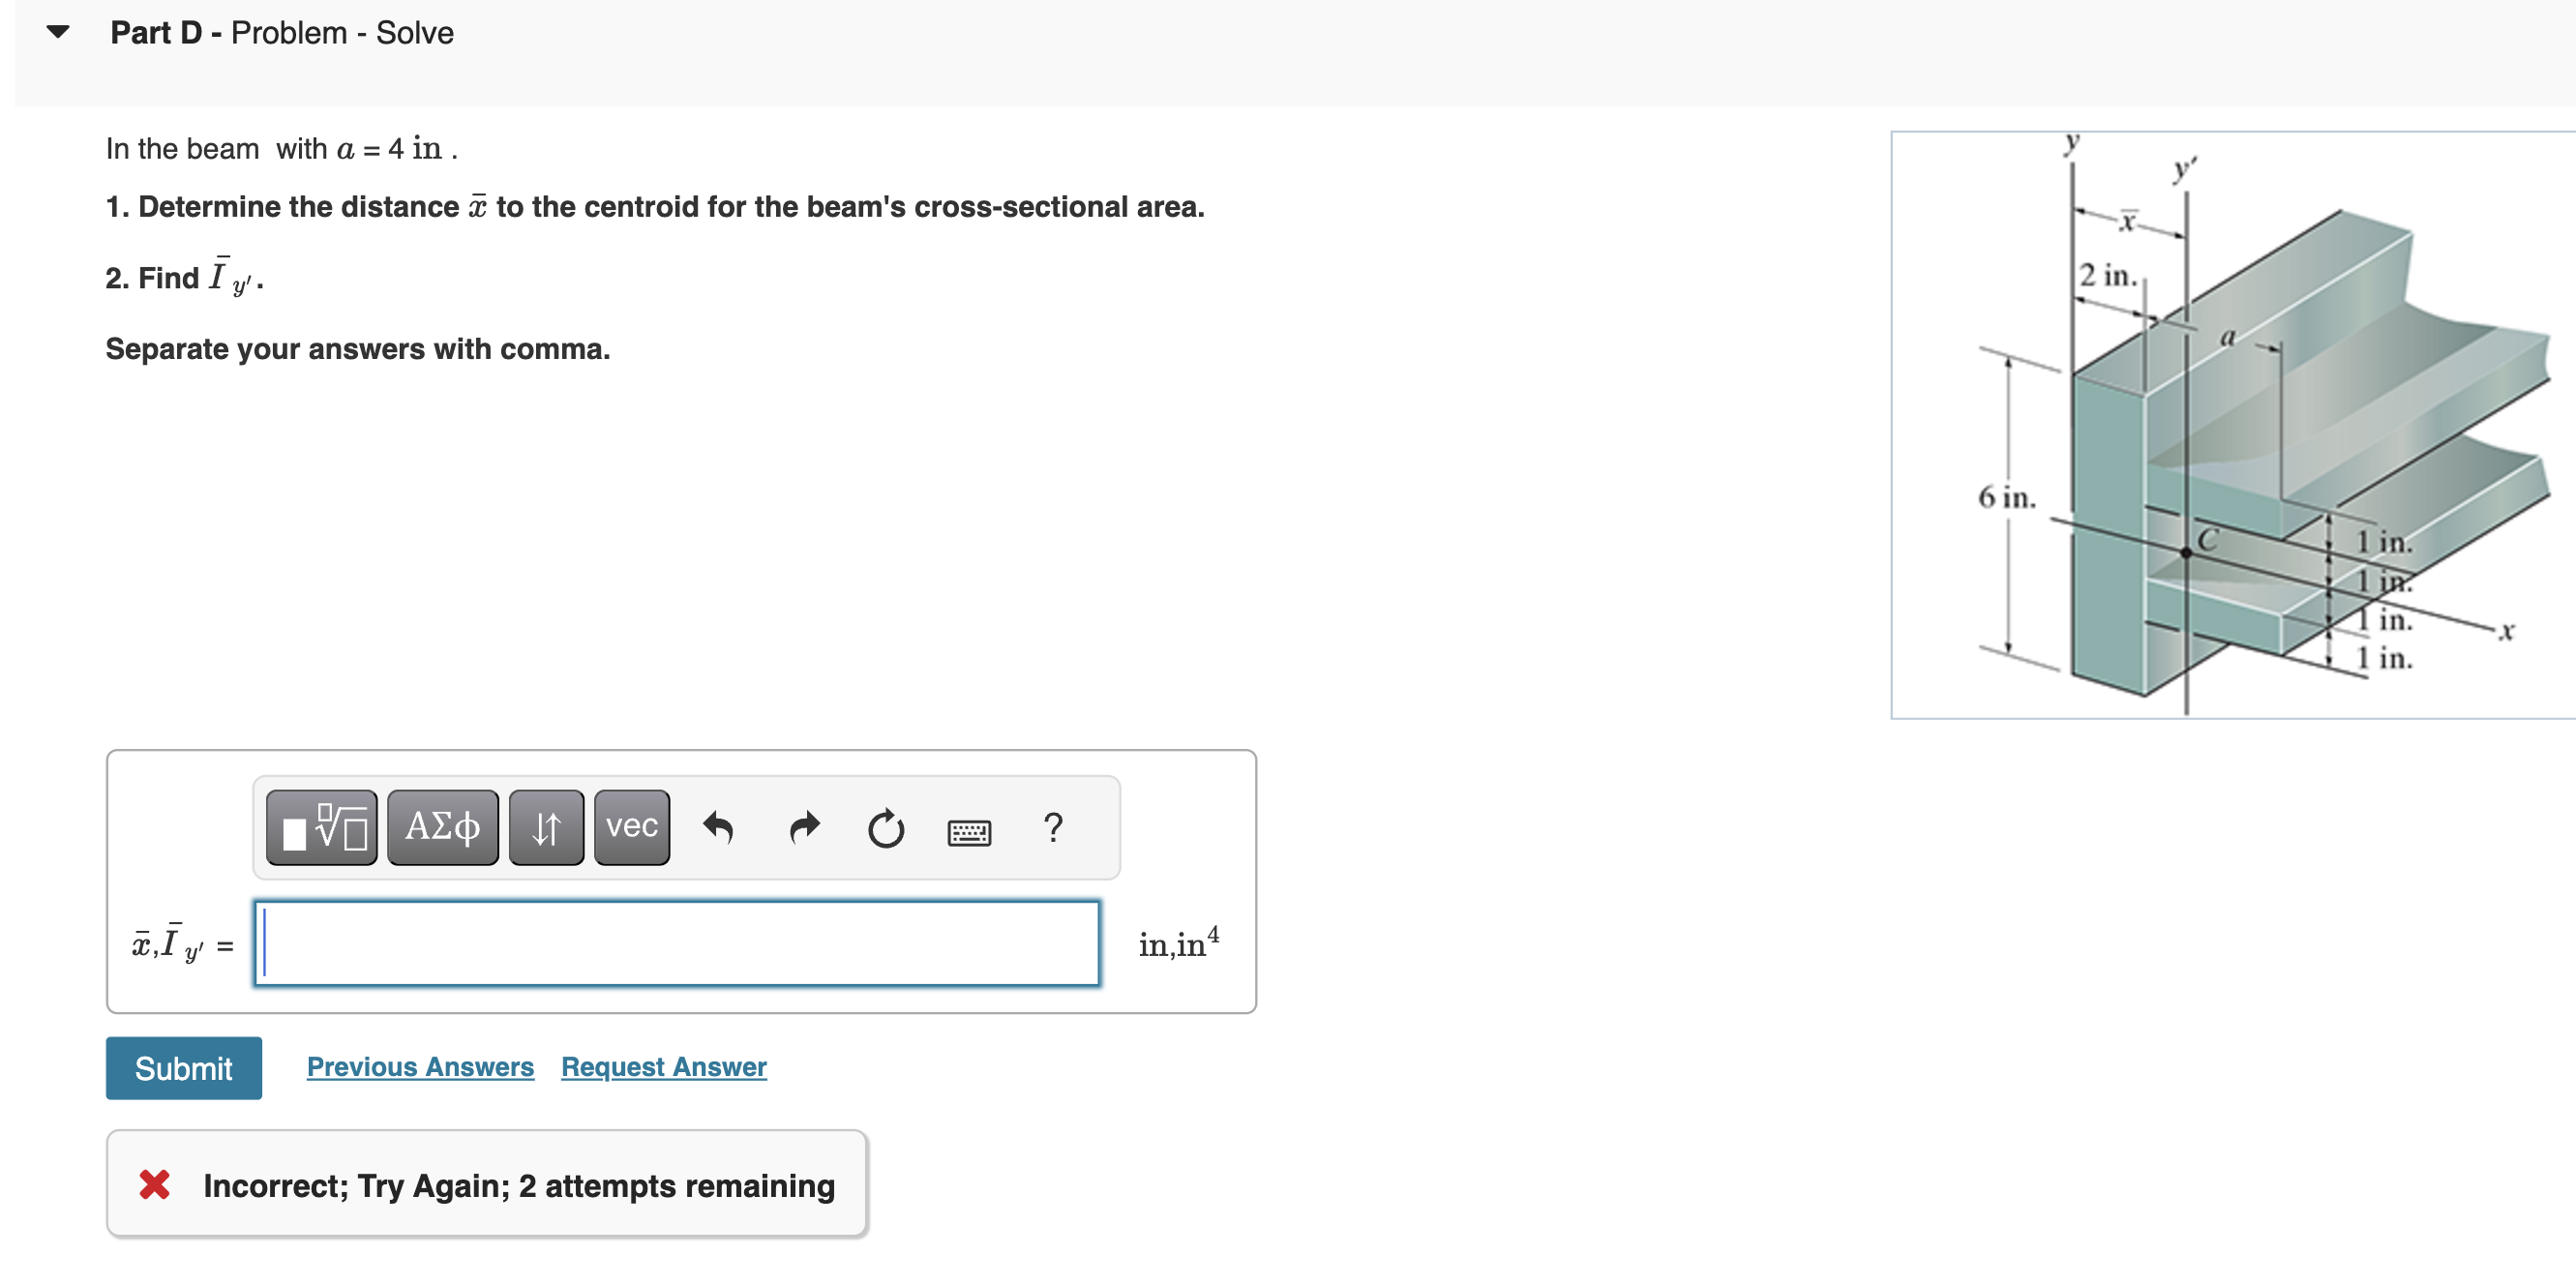Open the math templates palette
Viewport: 2576px width, 1285px height.
pos(320,827)
